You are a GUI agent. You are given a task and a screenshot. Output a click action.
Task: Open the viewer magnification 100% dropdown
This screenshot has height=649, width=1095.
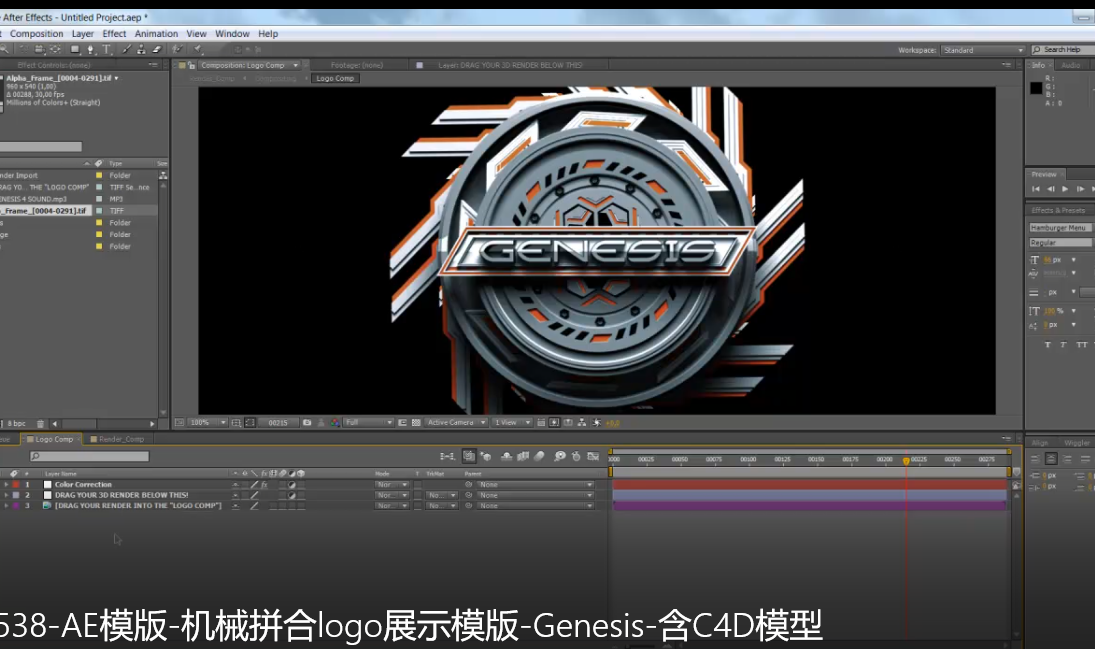click(x=207, y=423)
